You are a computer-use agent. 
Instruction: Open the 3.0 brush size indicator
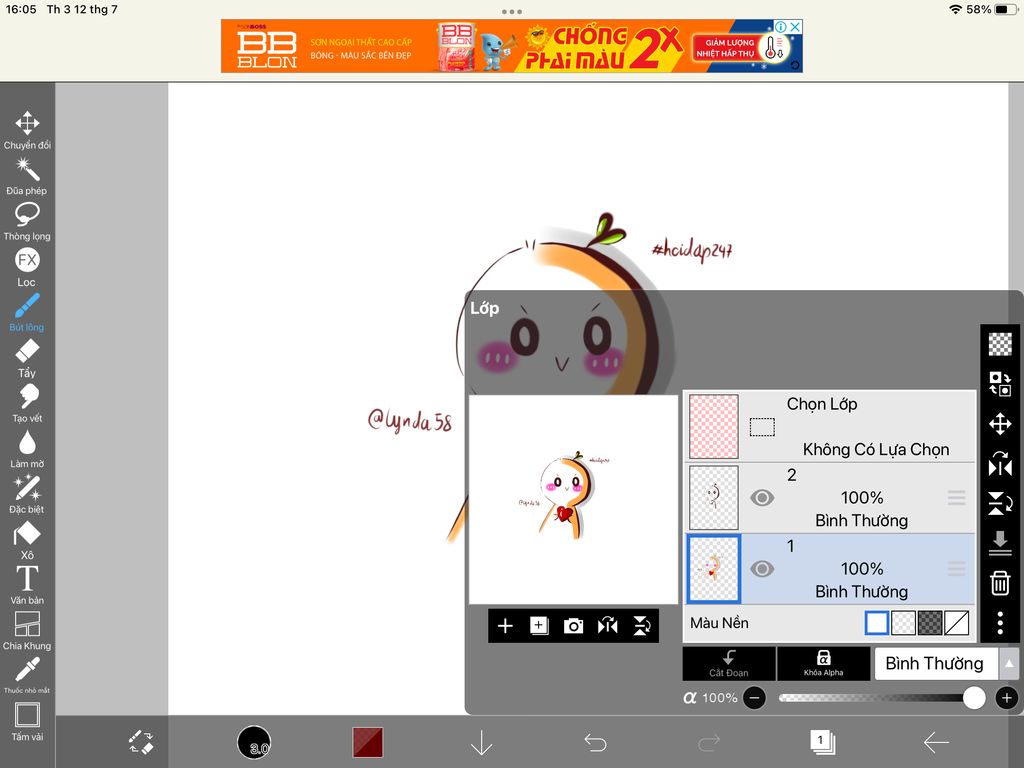pos(253,743)
